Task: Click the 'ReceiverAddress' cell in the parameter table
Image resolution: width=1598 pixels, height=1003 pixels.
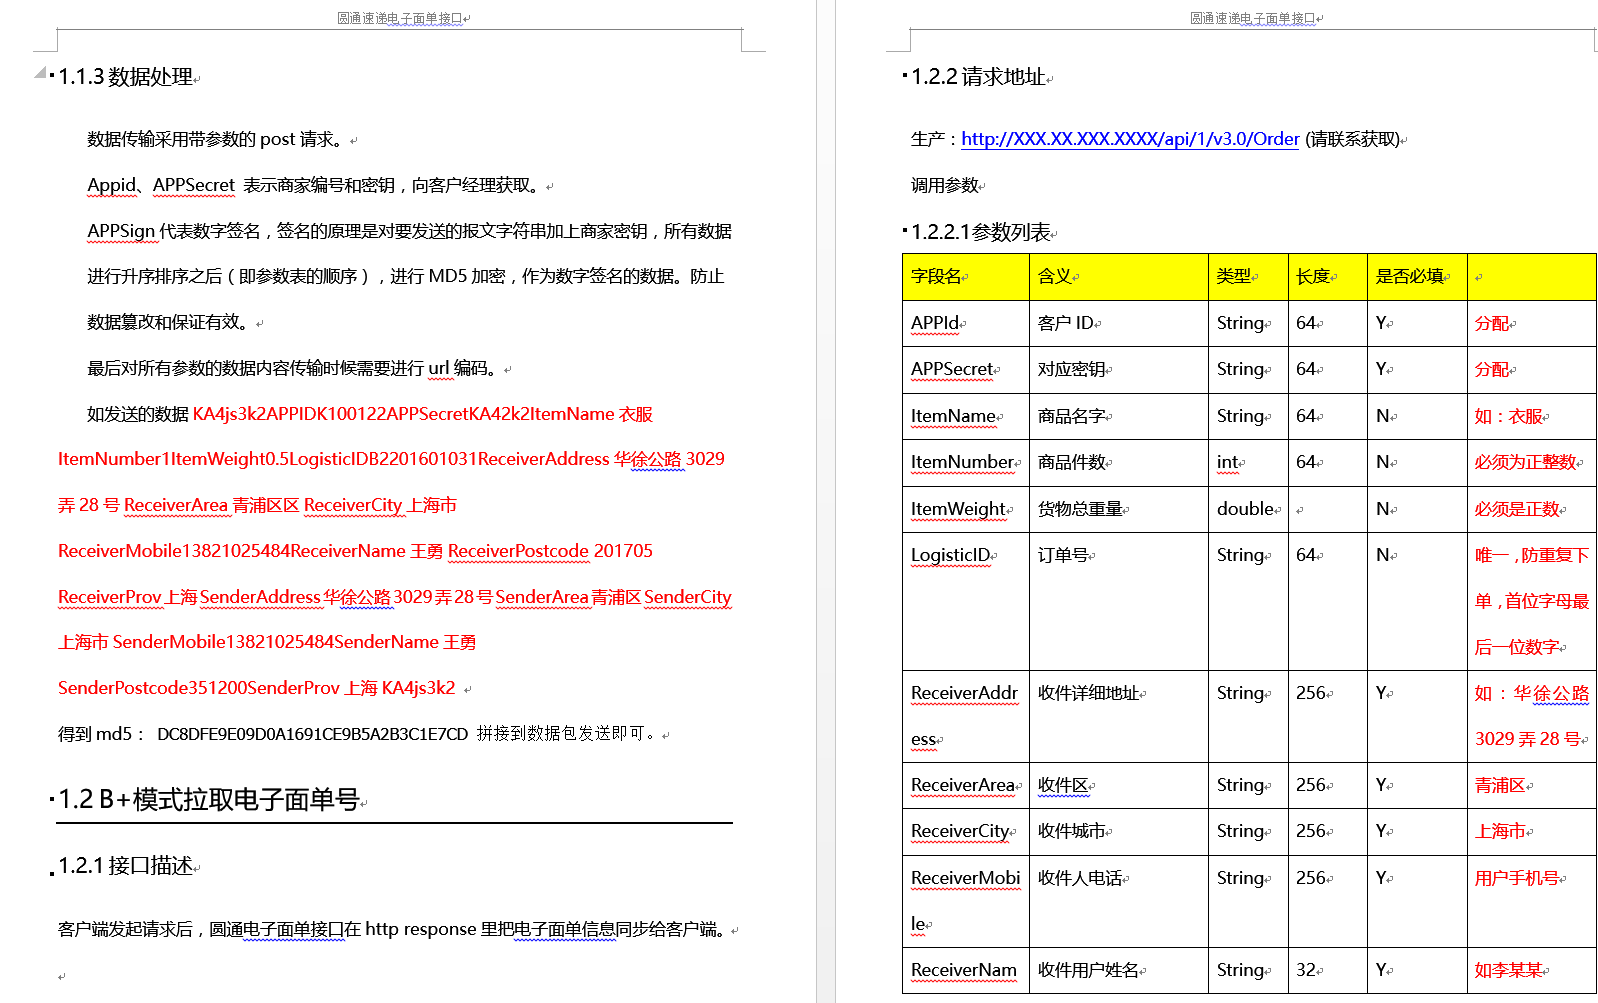Action: pos(966,716)
